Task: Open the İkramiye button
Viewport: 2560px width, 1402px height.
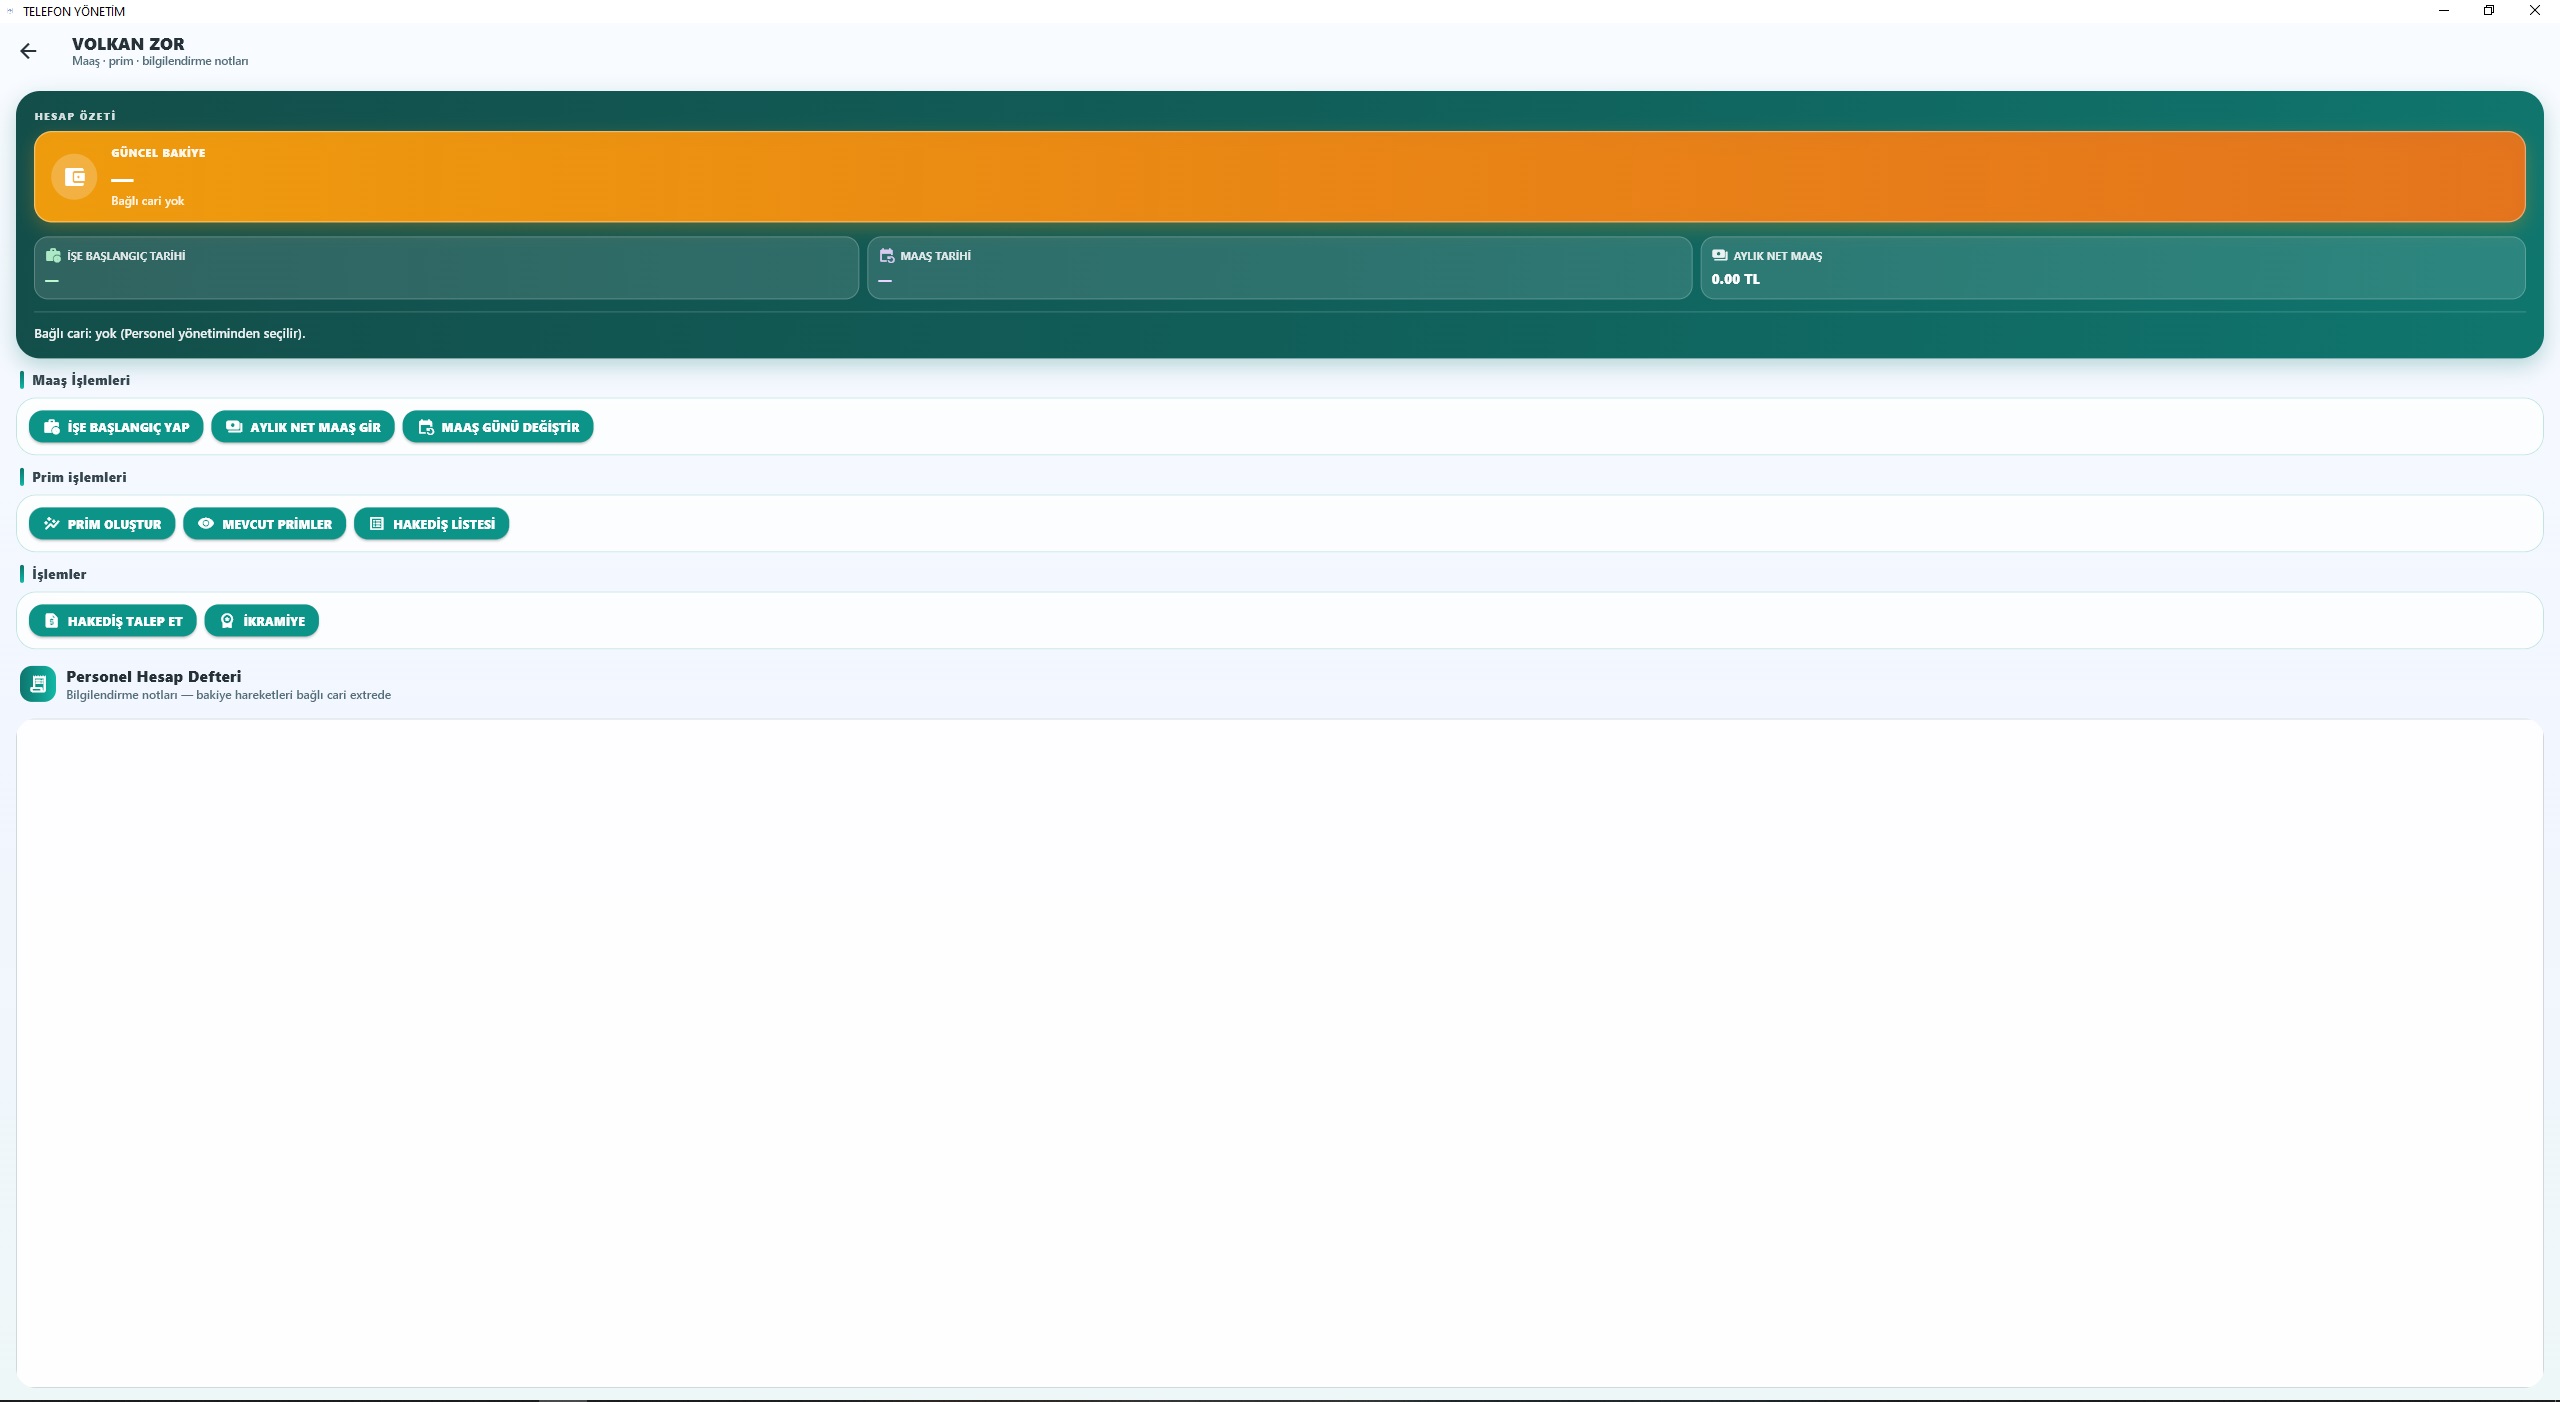Action: click(262, 621)
